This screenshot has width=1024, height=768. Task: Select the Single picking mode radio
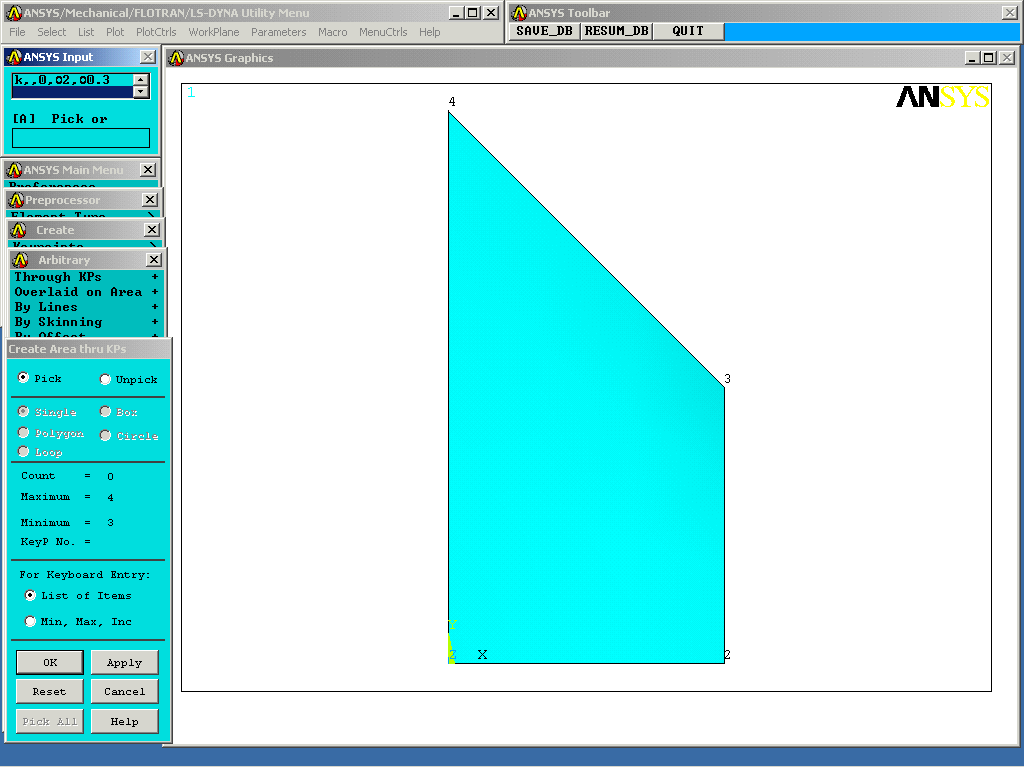tap(24, 411)
